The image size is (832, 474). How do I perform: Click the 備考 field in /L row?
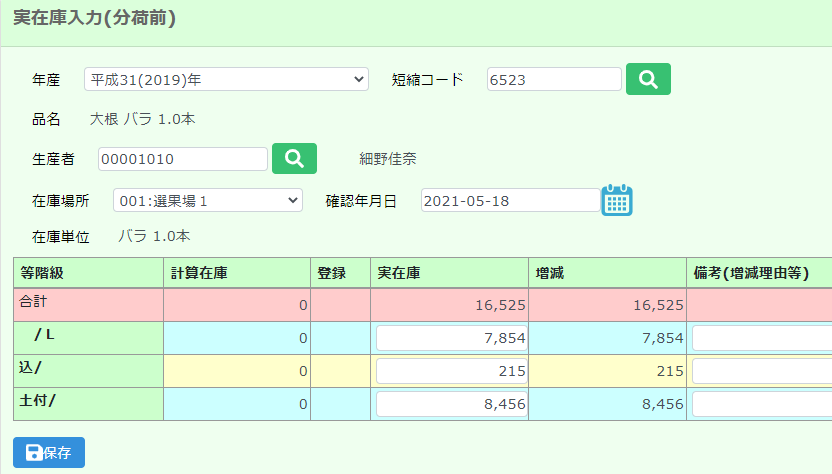(x=761, y=338)
